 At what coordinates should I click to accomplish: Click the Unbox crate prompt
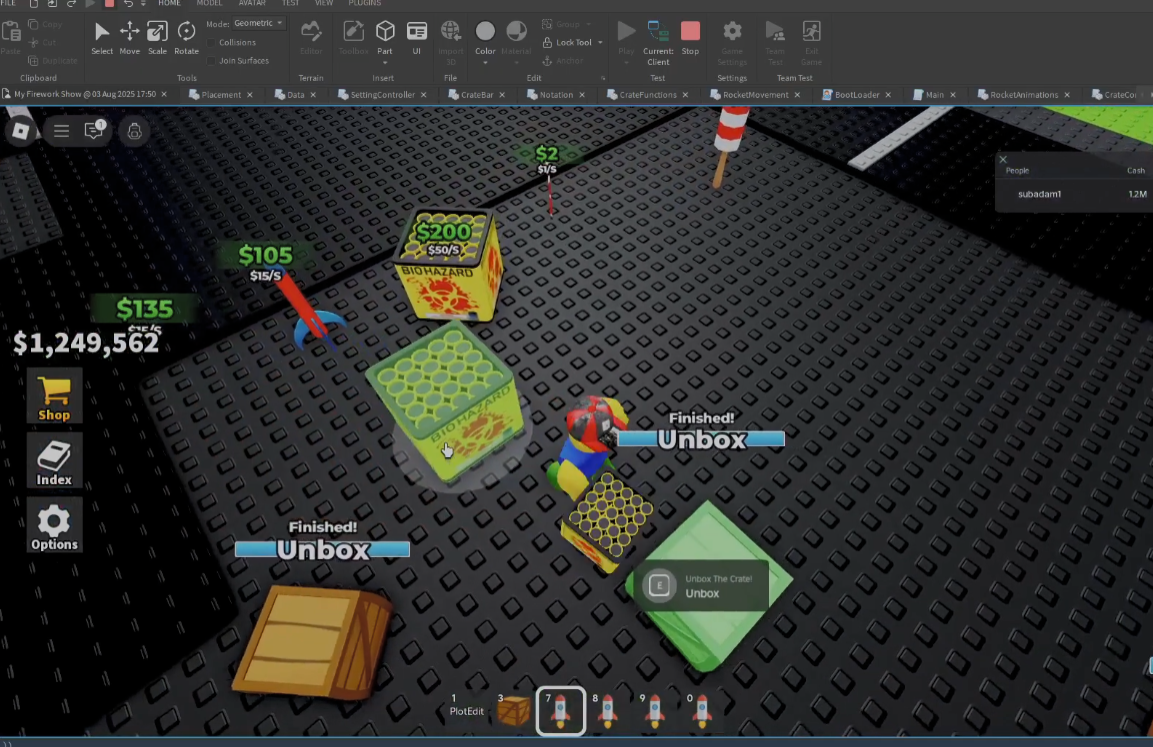tap(703, 585)
